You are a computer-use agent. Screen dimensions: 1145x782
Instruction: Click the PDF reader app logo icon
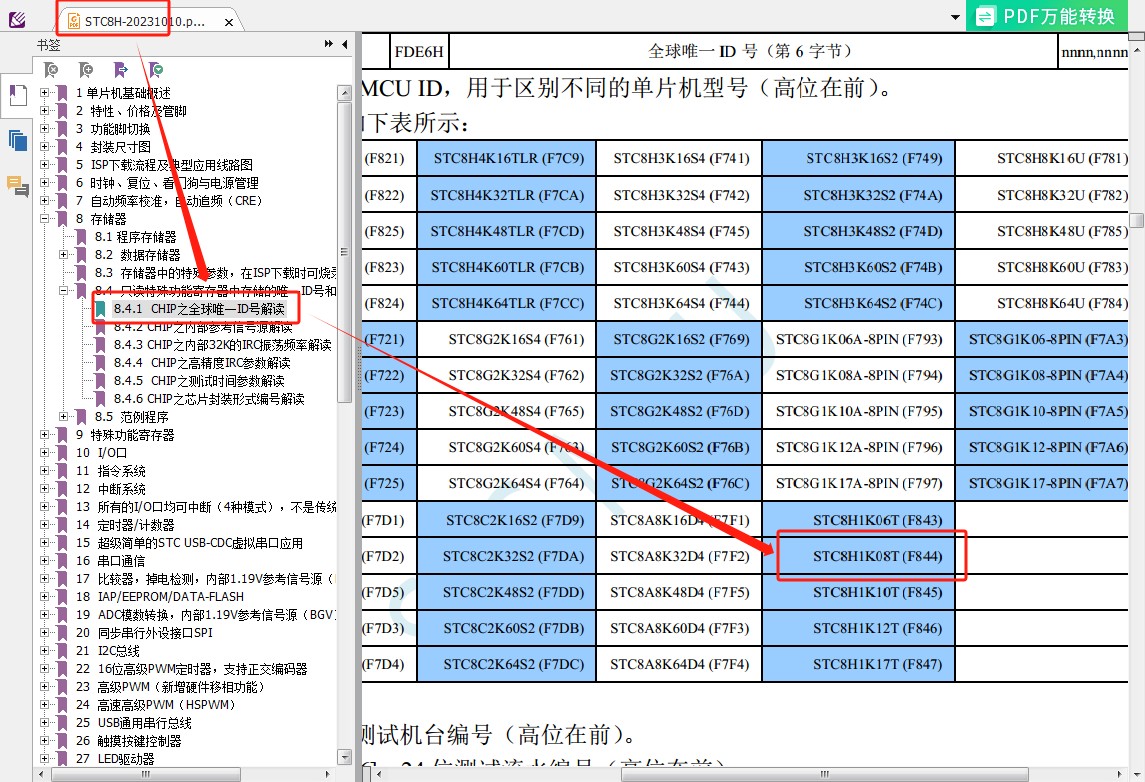point(16,19)
